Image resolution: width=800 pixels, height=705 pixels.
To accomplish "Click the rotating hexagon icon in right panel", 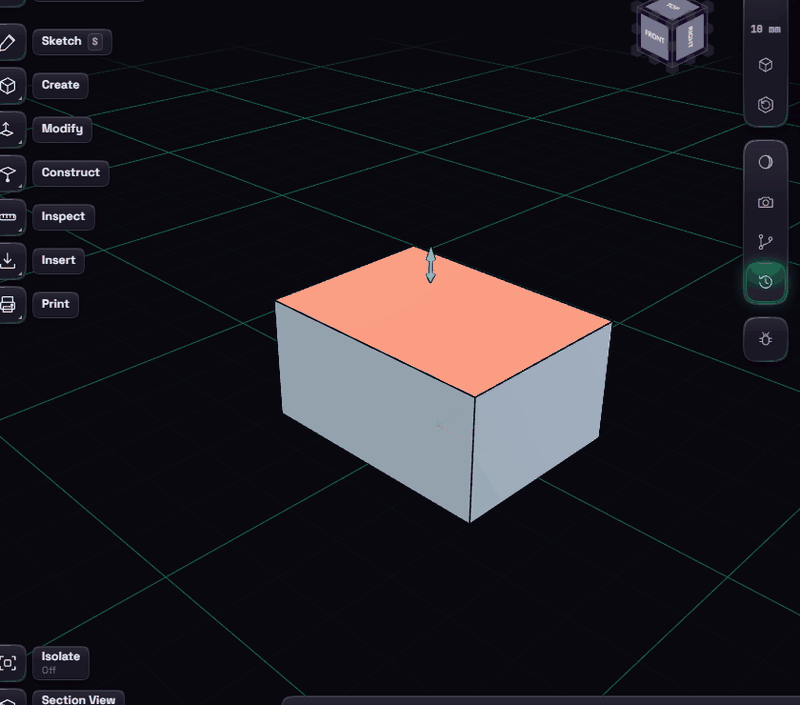I will coord(765,105).
